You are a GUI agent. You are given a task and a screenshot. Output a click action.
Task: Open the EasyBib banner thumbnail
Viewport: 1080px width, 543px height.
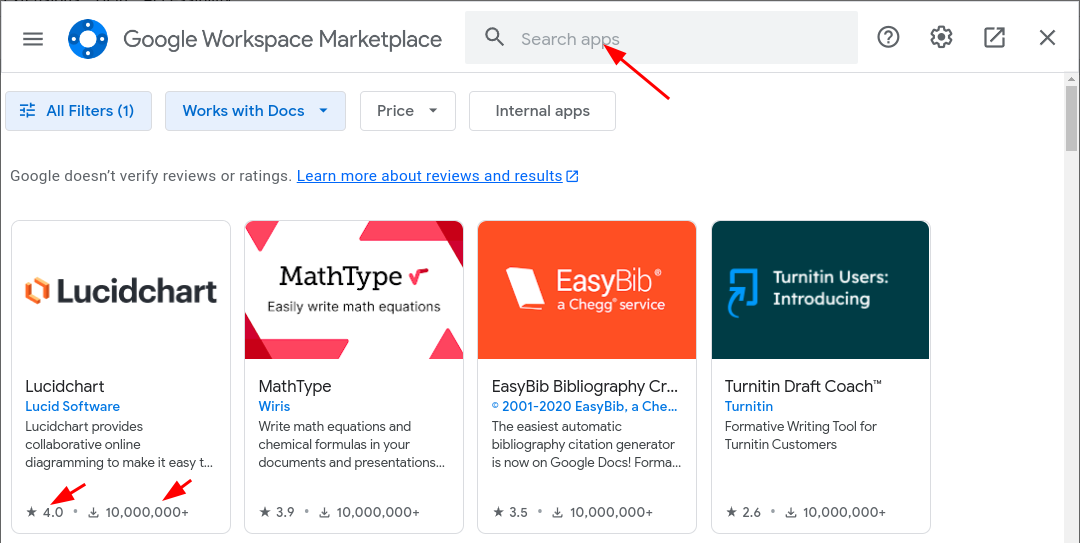point(587,290)
